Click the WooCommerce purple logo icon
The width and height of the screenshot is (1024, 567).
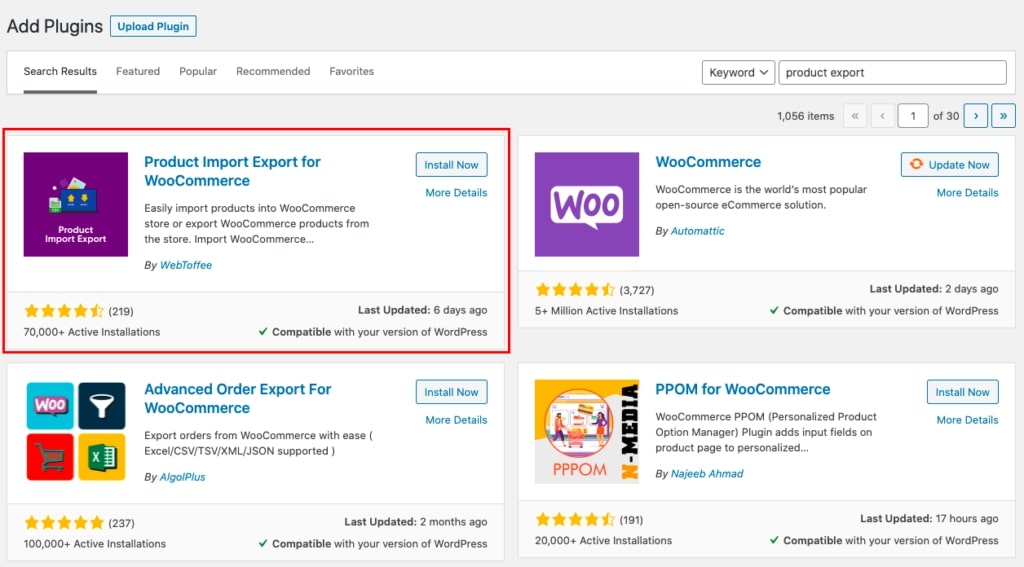point(587,204)
